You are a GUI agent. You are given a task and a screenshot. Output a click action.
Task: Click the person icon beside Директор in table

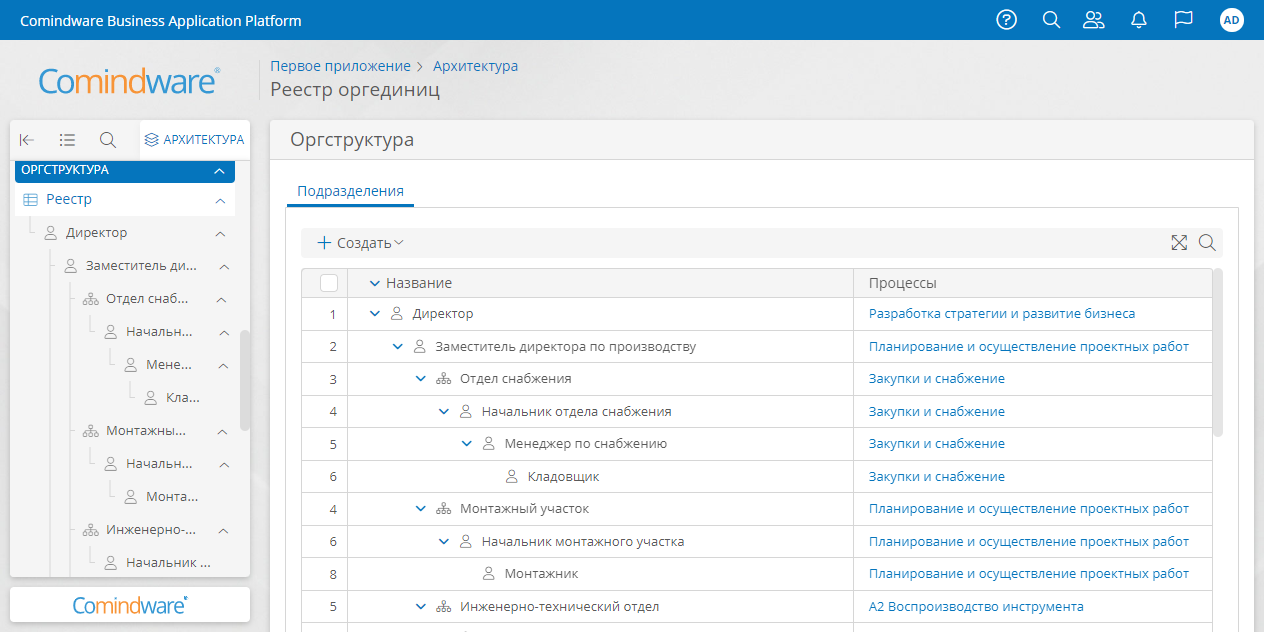coord(397,314)
